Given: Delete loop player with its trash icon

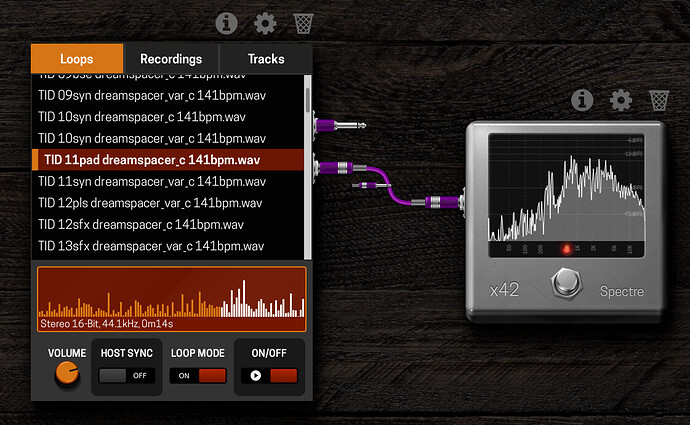Looking at the screenshot, I should [x=303, y=24].
